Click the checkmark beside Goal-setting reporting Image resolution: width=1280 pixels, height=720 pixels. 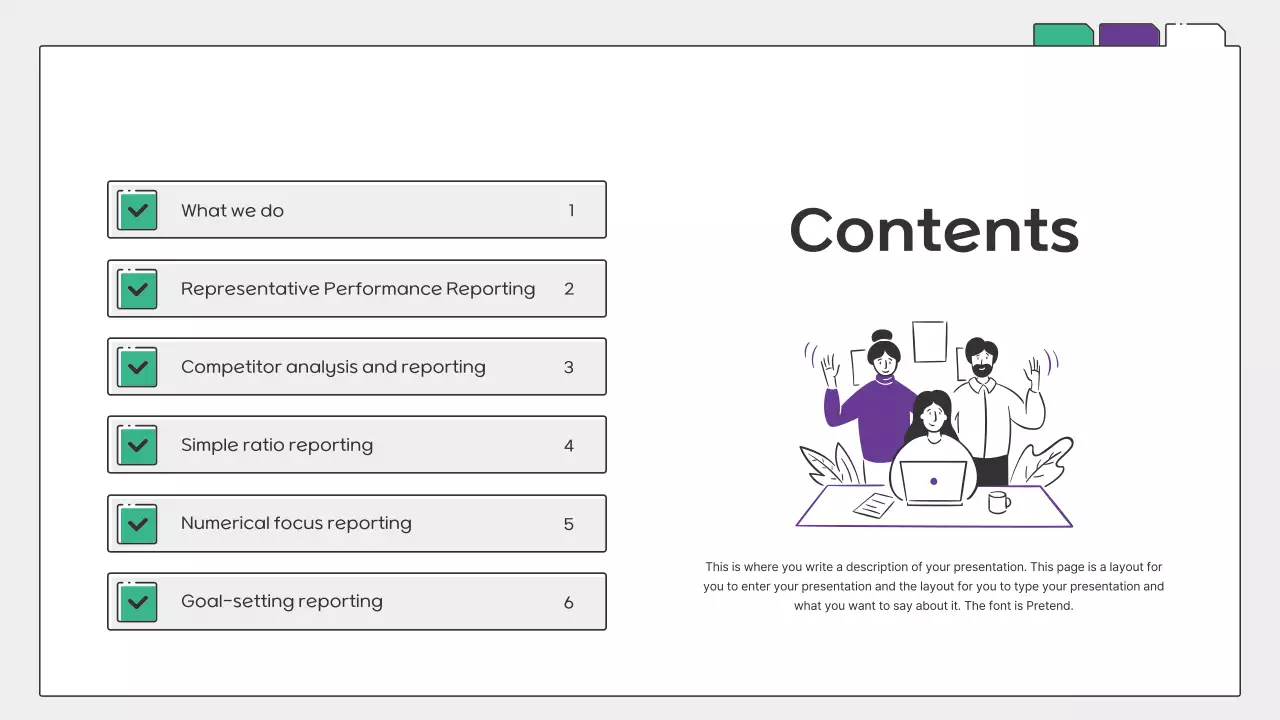point(137,601)
